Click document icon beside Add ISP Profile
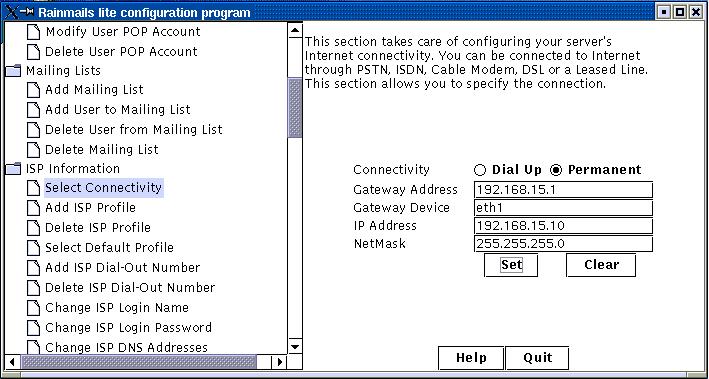The image size is (709, 379). [x=33, y=208]
